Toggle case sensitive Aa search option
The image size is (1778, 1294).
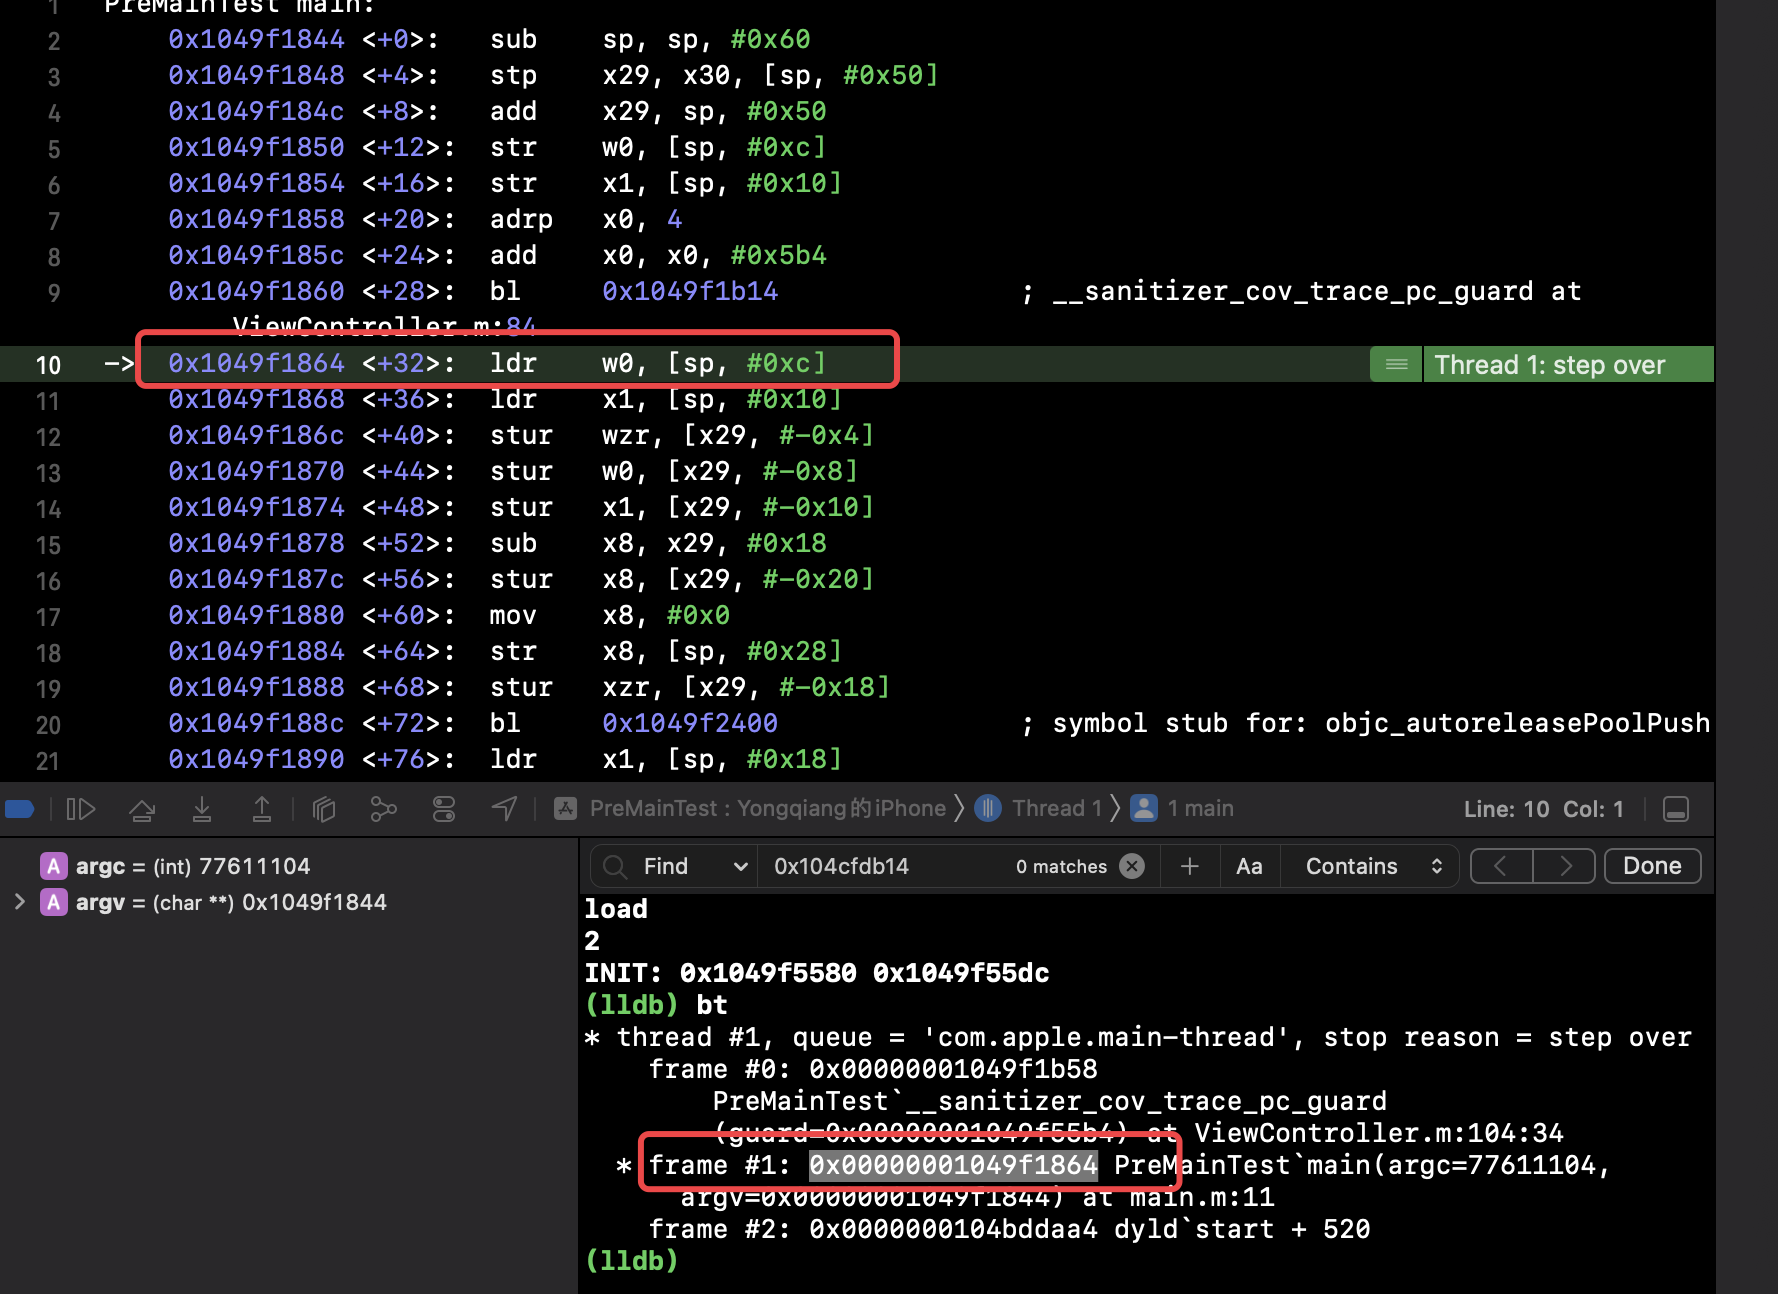tap(1249, 866)
